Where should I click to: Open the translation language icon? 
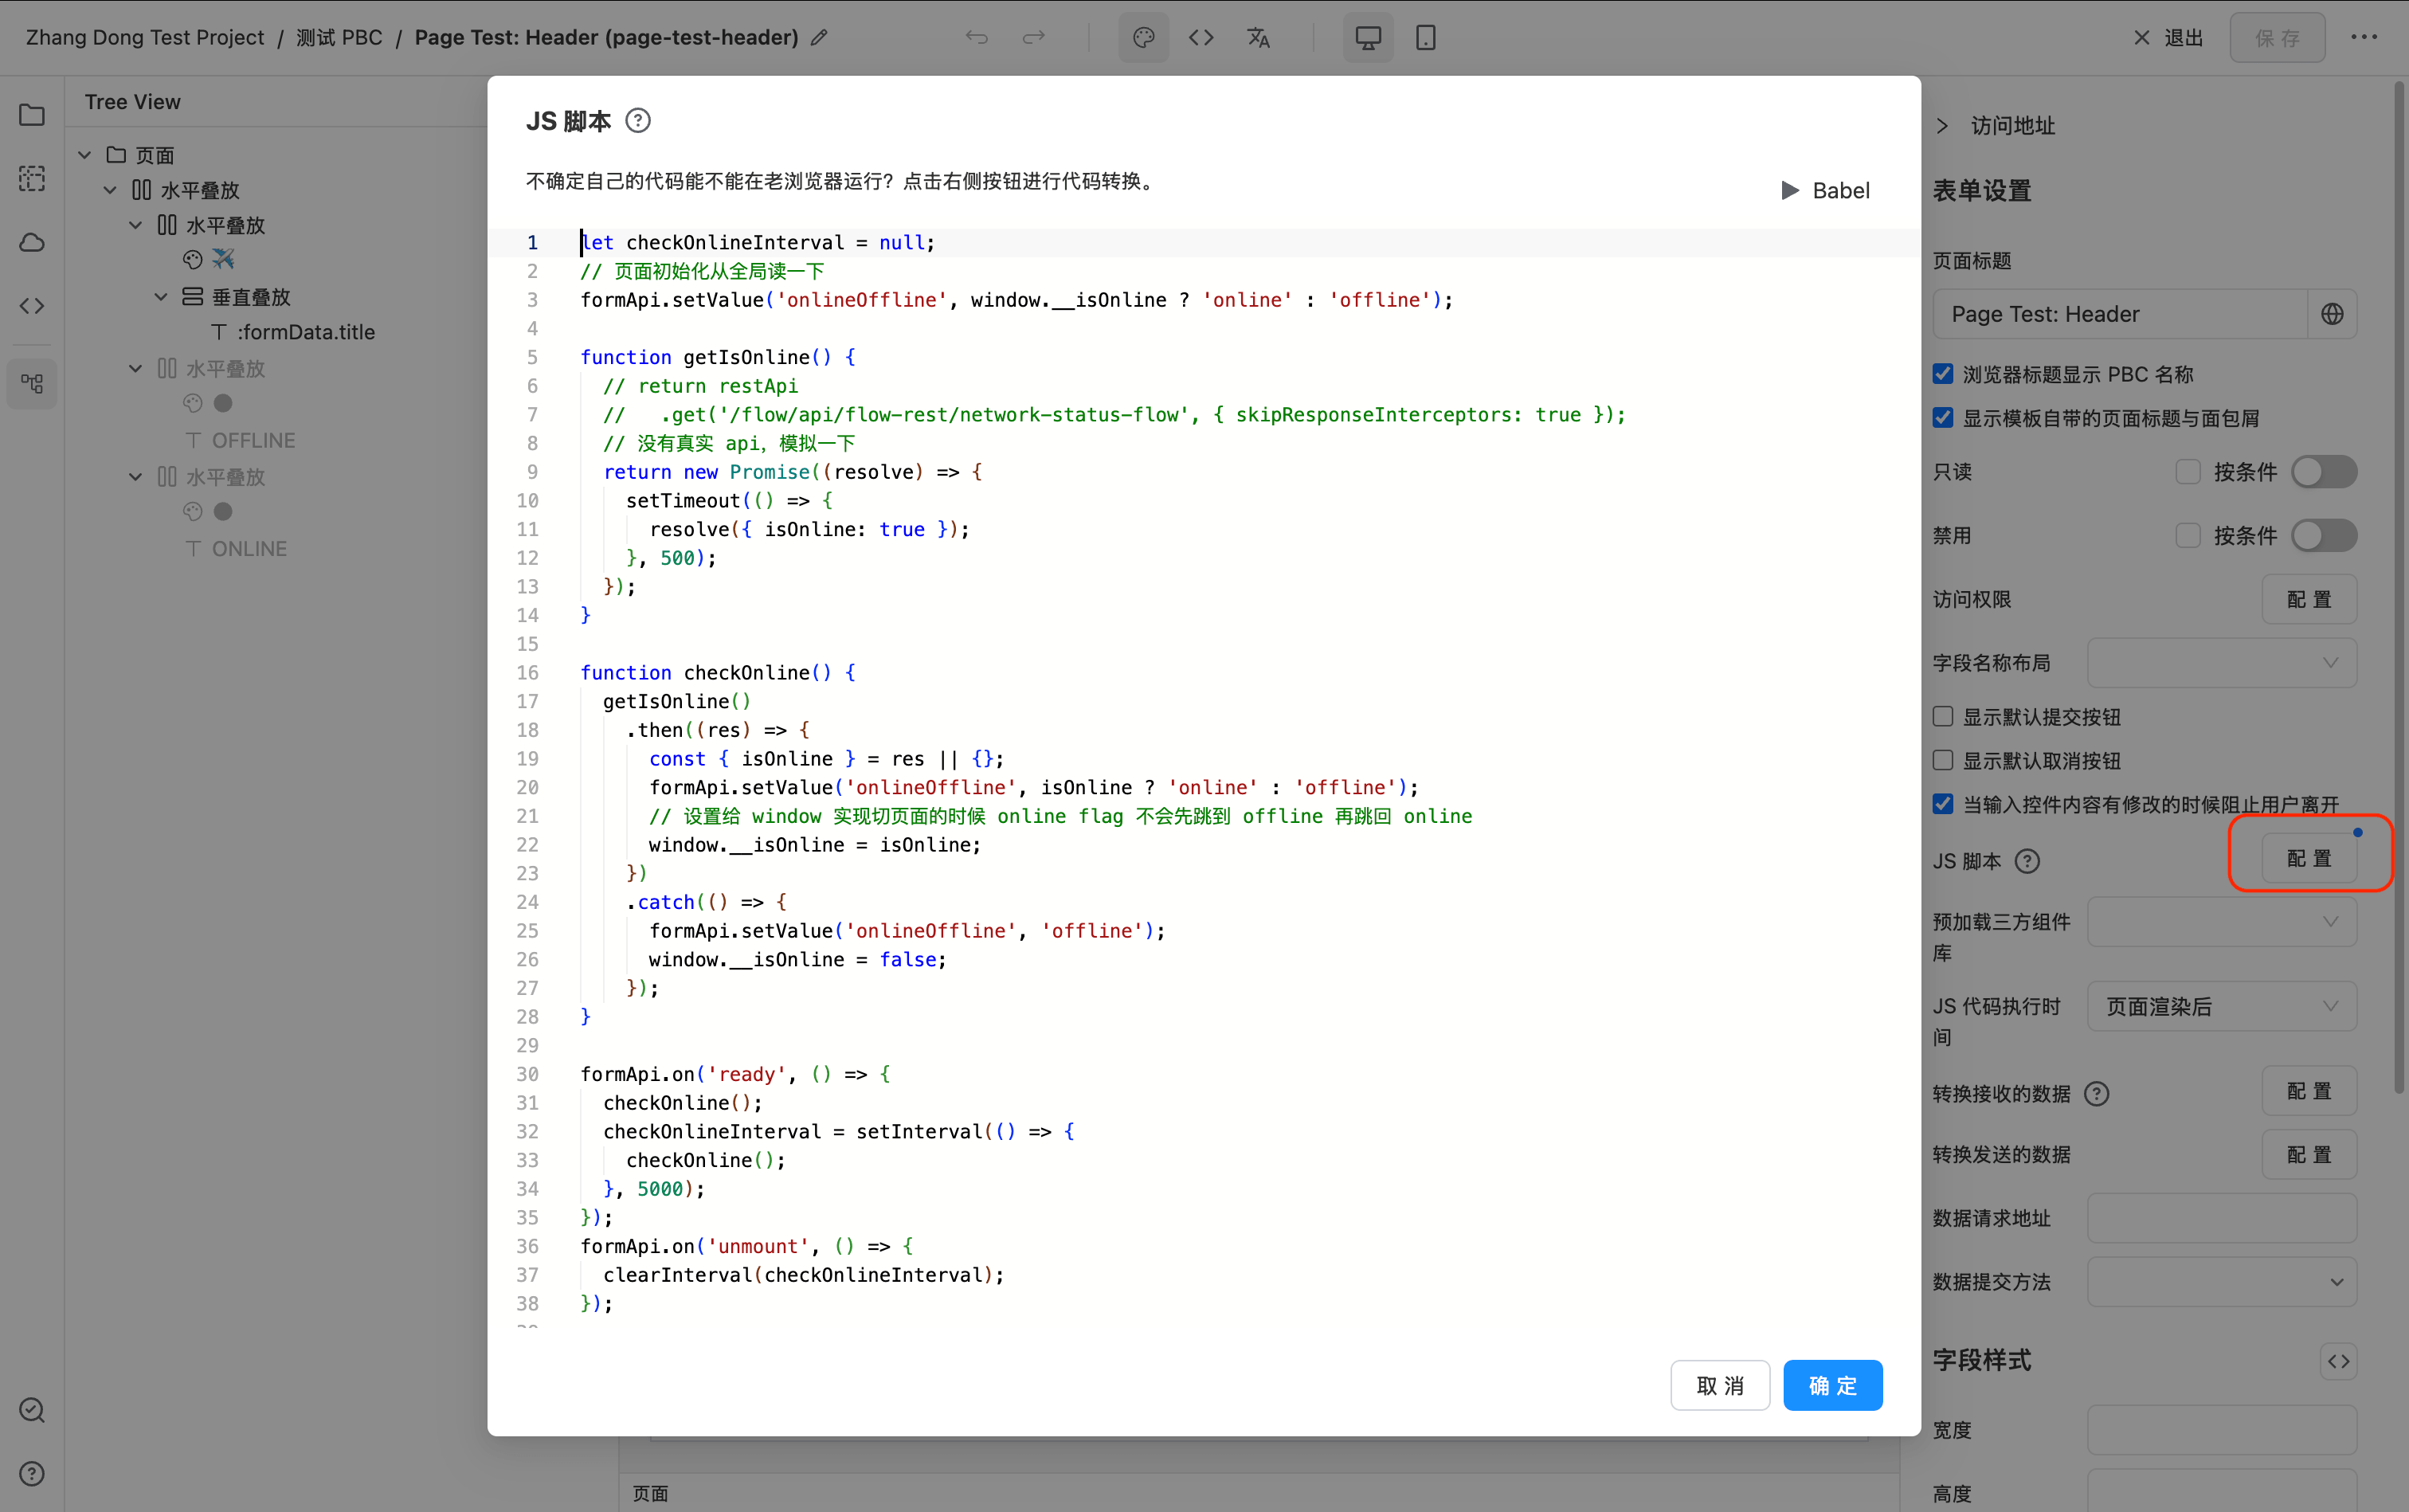pos(1258,38)
